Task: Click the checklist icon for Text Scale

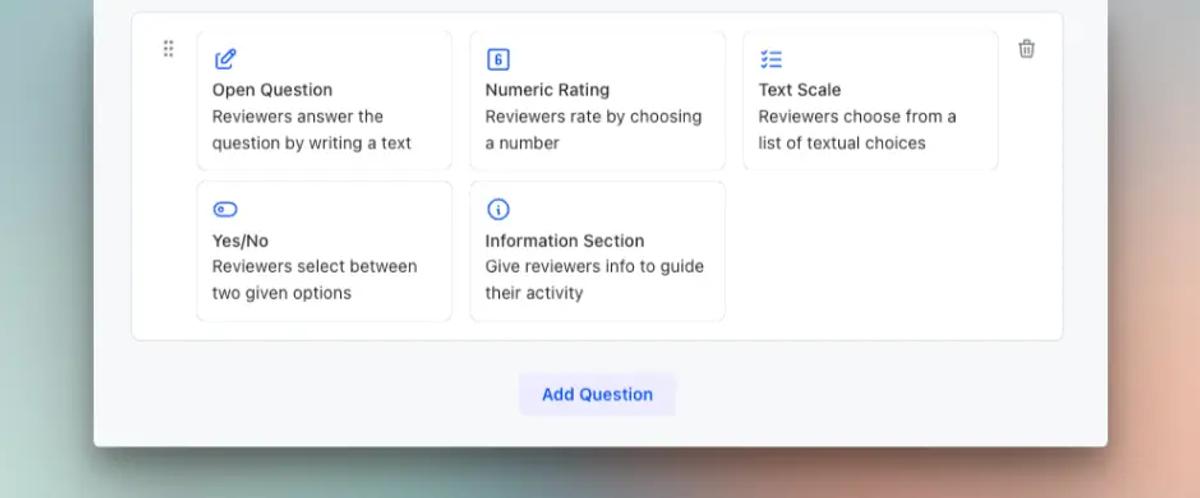Action: click(x=771, y=59)
